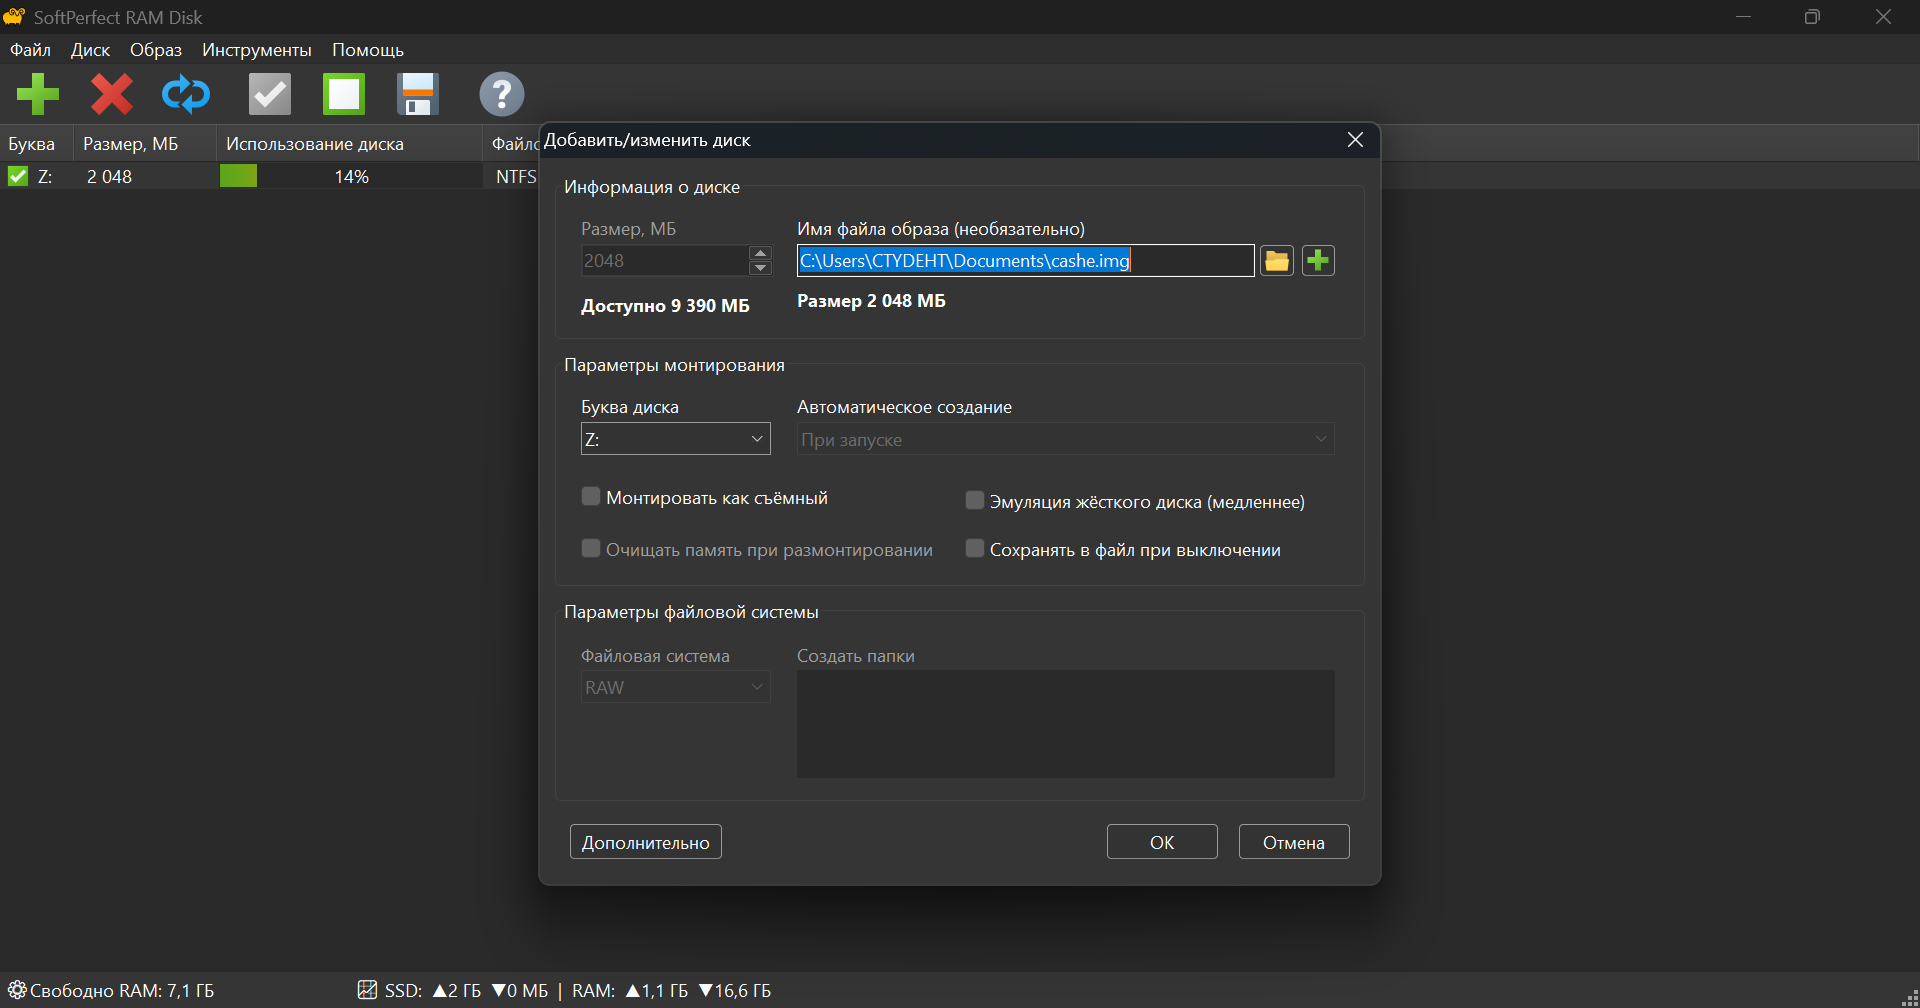Click the Дополнительно button

[x=646, y=842]
